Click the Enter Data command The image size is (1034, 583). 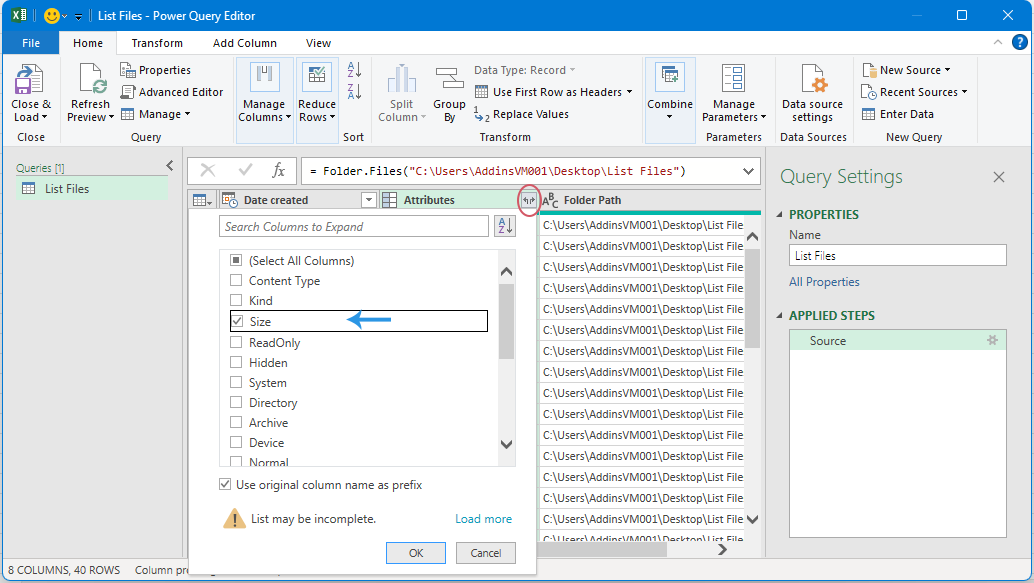point(897,114)
